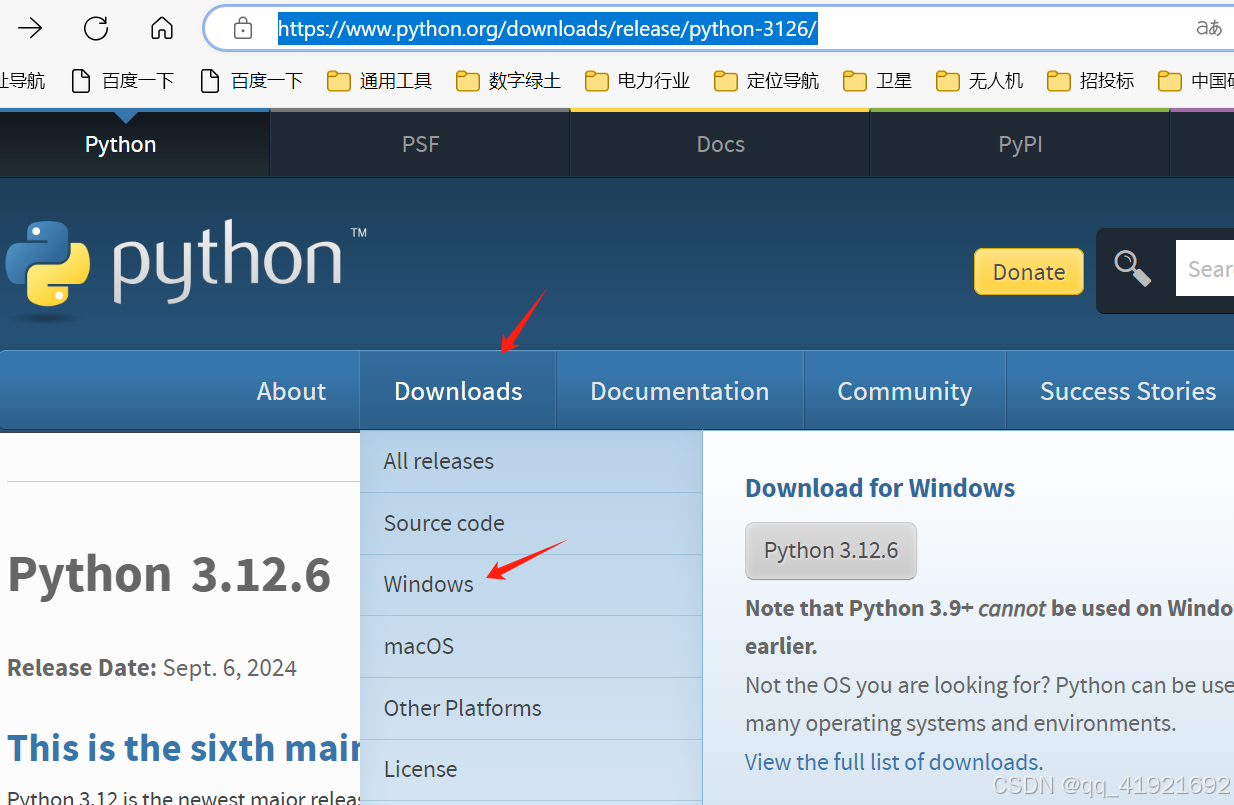Screen dimensions: 1234x805
Task: Open the second 百度一下 bookmark
Action: click(252, 81)
